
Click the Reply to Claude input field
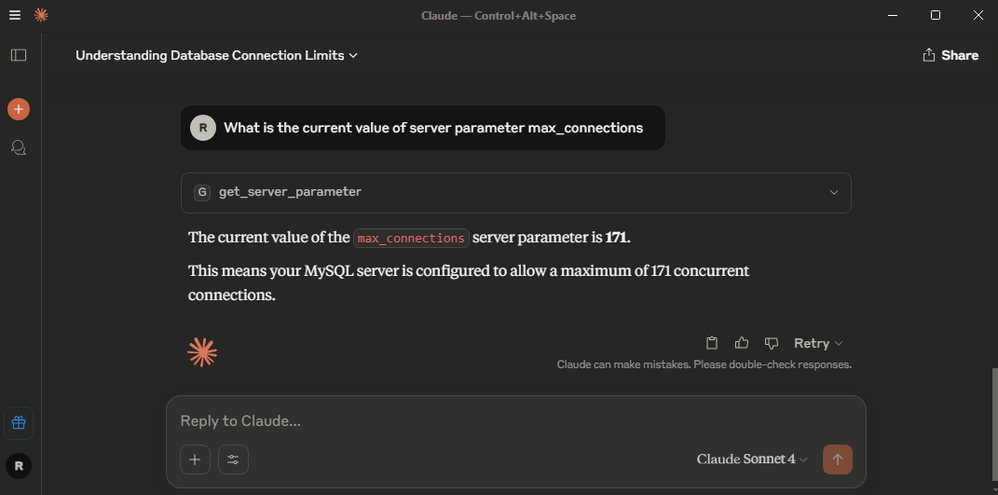coord(500,421)
